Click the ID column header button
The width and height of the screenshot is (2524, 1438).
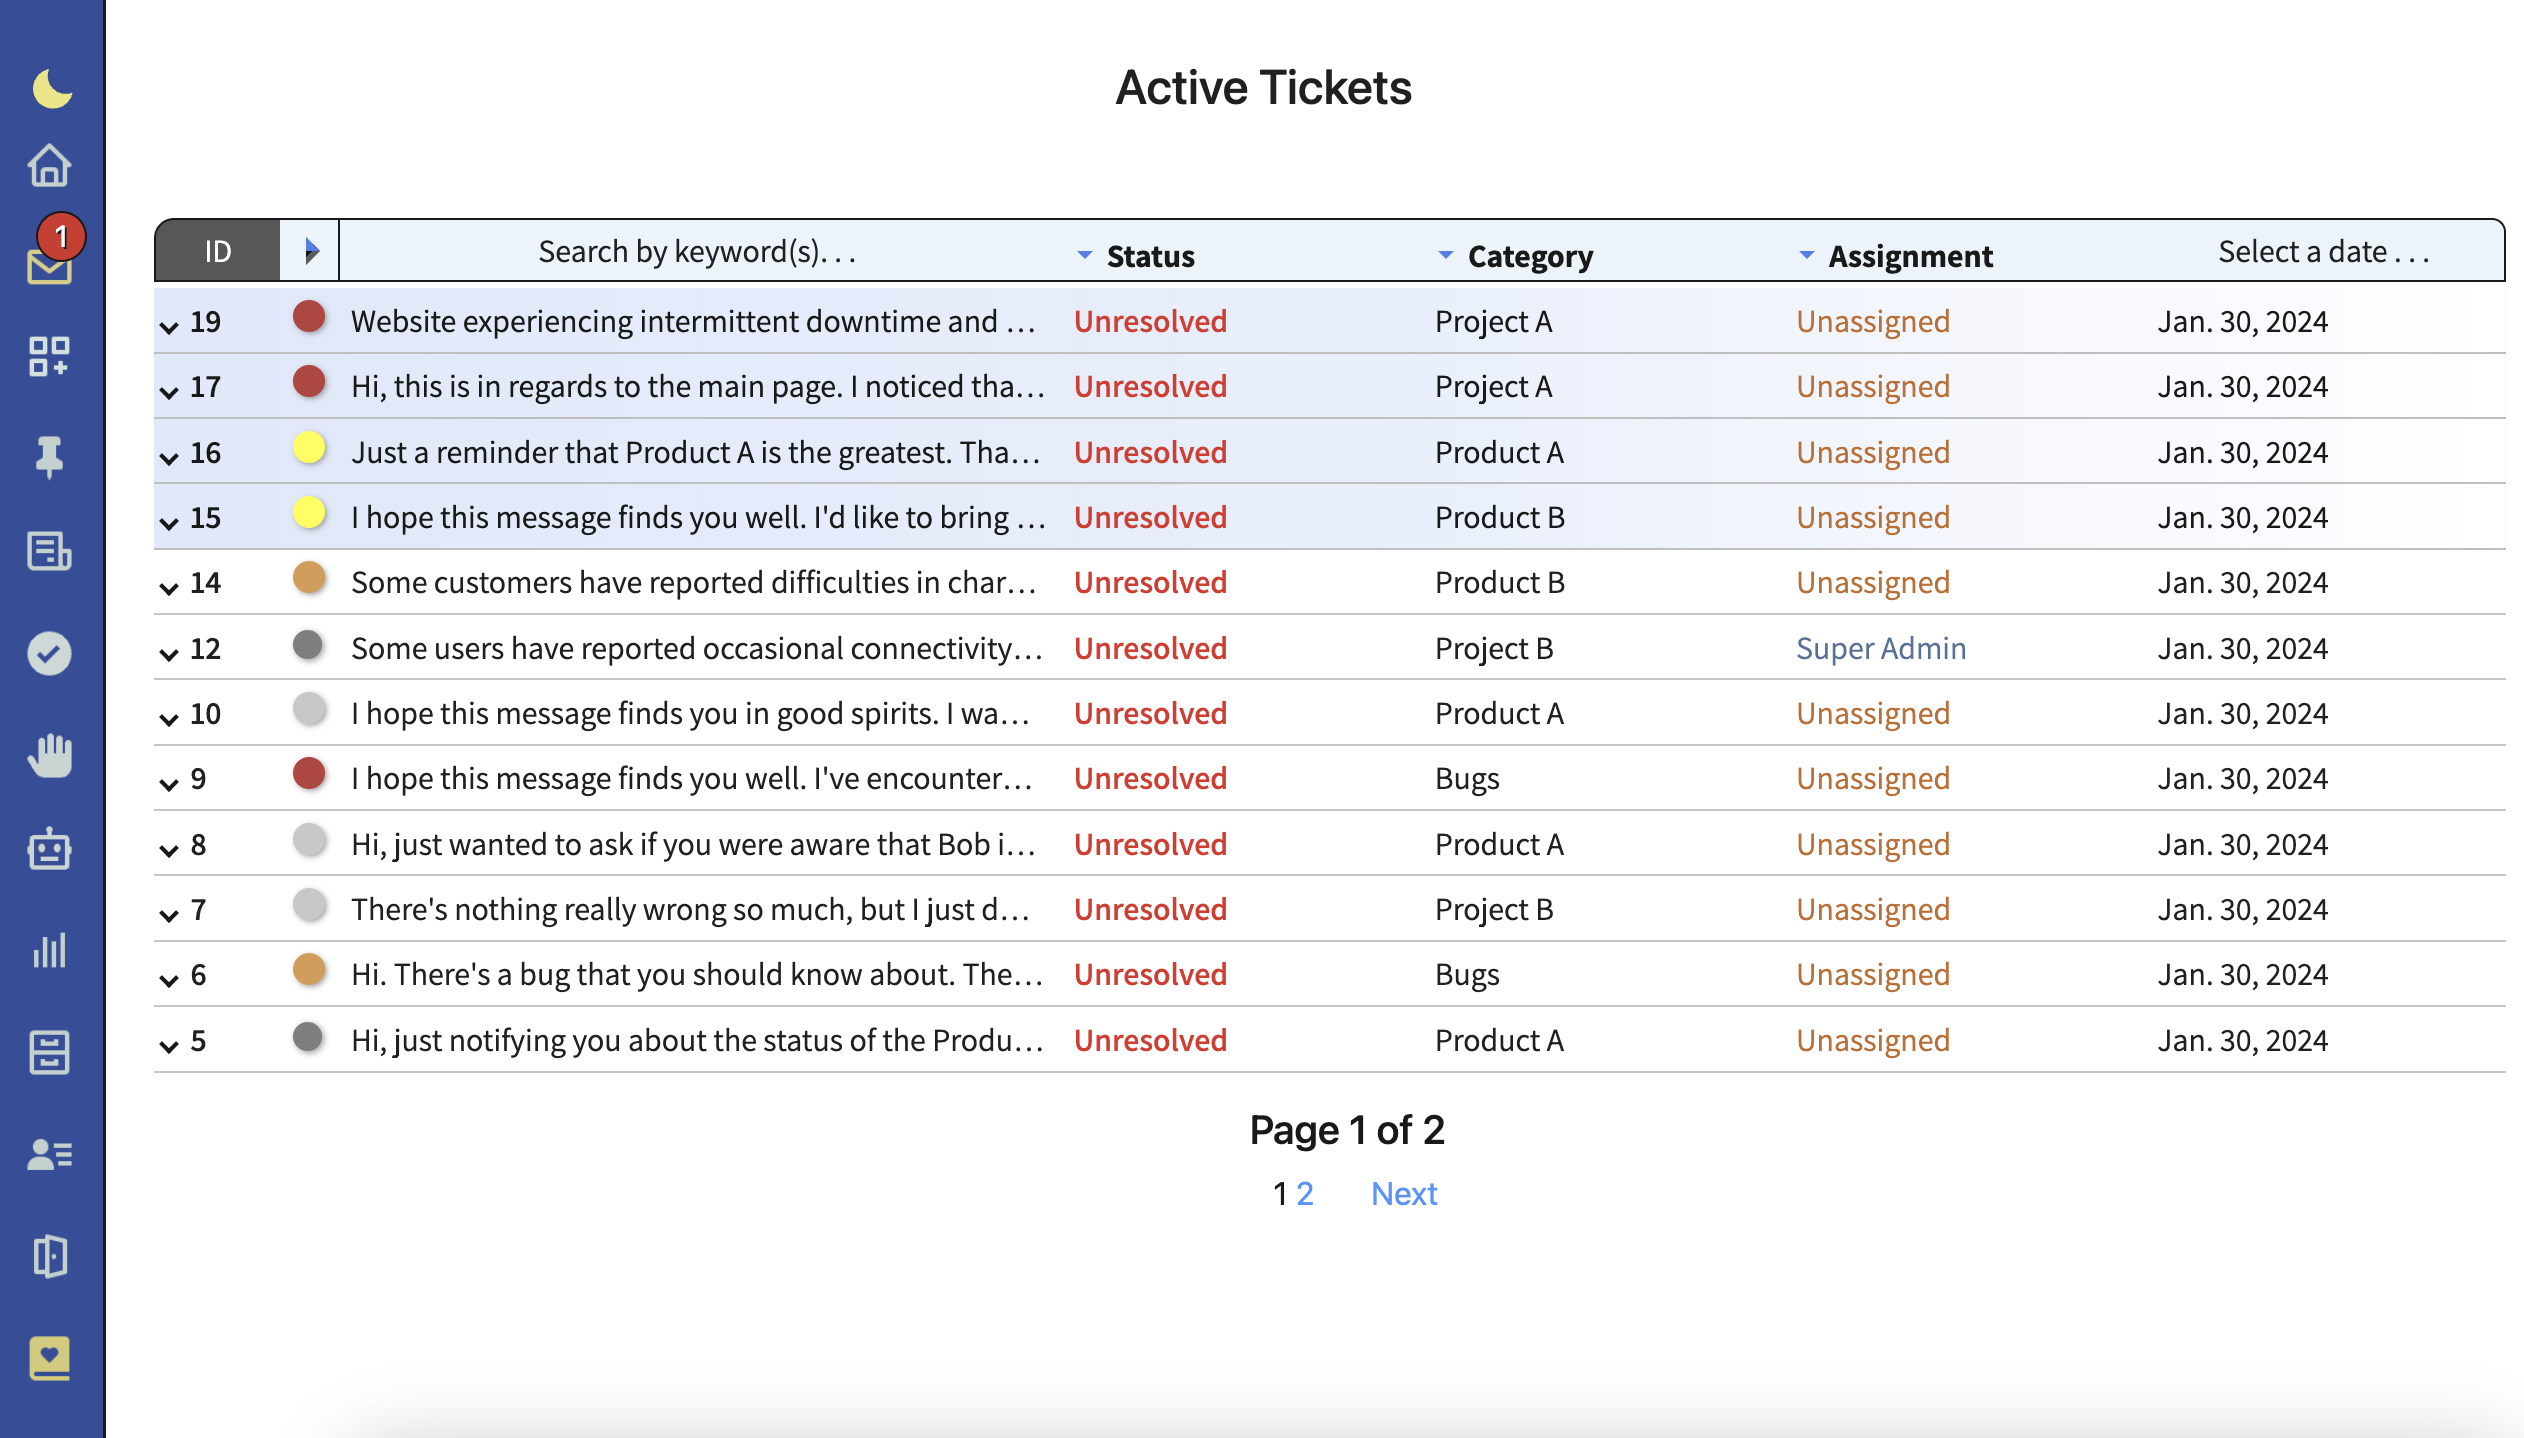pos(217,251)
